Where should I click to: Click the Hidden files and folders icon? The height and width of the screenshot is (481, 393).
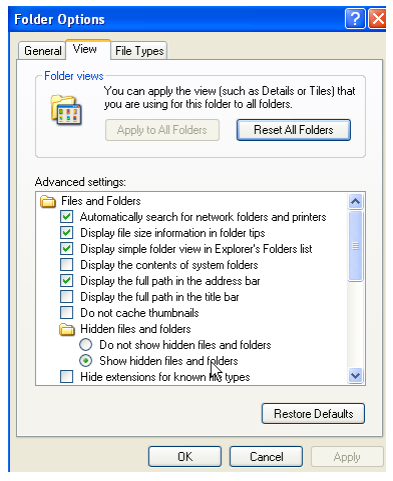pyautogui.click(x=67, y=329)
